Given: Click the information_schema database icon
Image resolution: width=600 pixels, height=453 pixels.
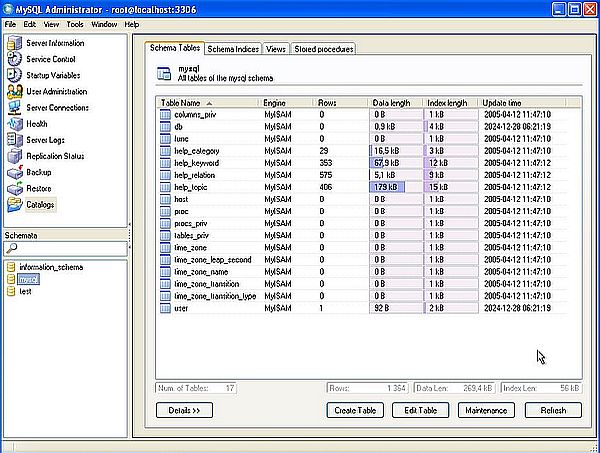Looking at the screenshot, I should coord(11,267).
